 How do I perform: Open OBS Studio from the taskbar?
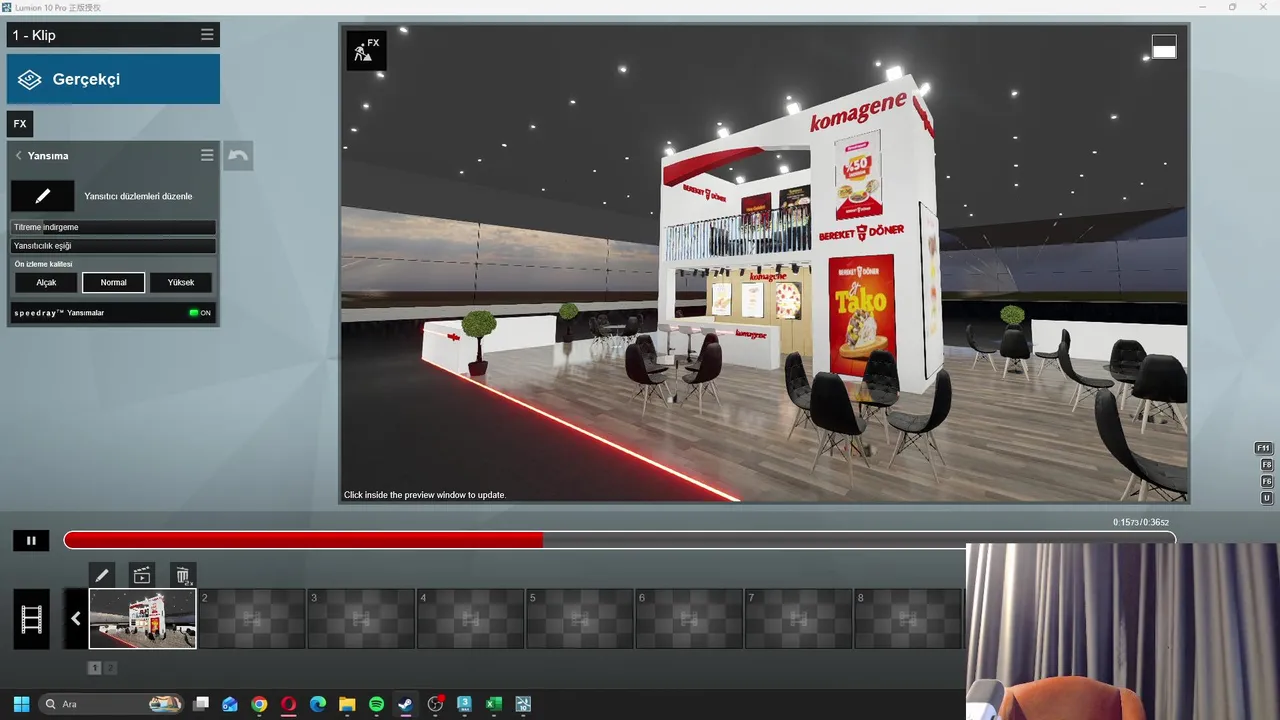[435, 704]
